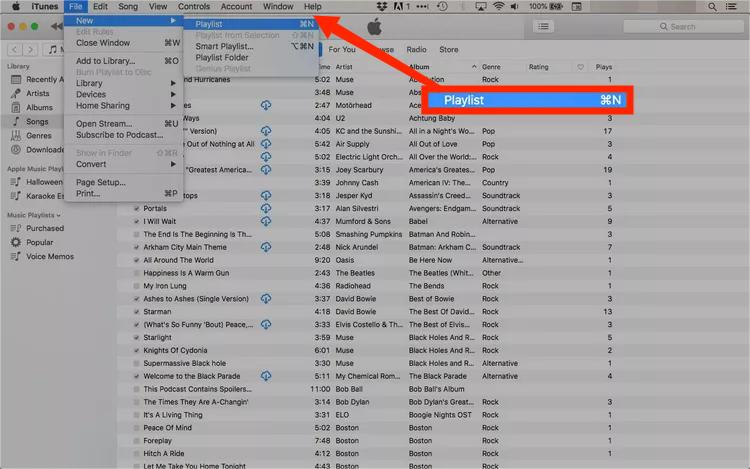Expand the Library submenu in File menu
The image size is (750, 469).
coord(173,83)
